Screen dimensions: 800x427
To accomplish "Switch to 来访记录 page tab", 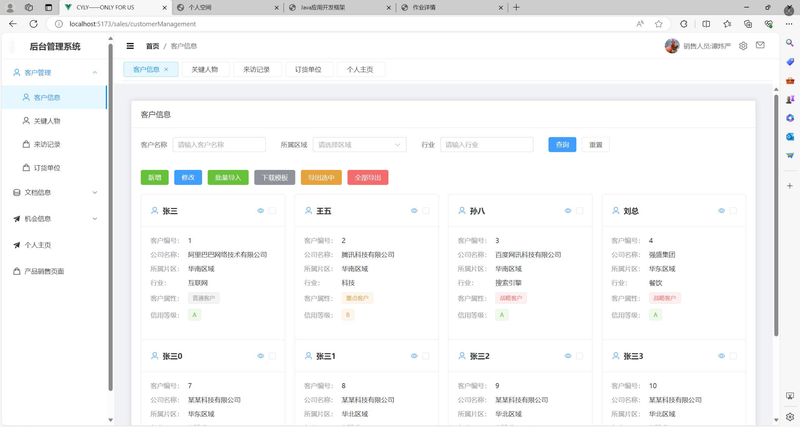I will tap(257, 69).
